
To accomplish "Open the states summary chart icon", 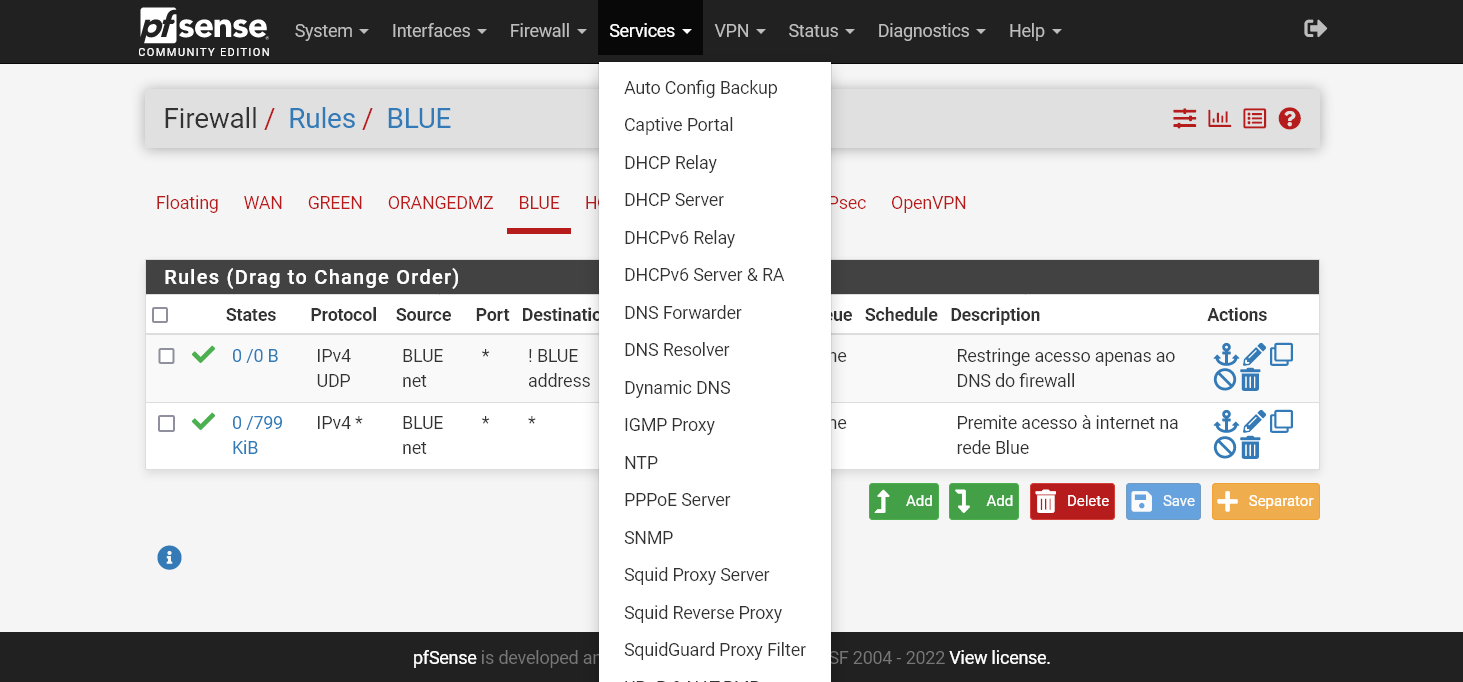I will coord(1219,118).
